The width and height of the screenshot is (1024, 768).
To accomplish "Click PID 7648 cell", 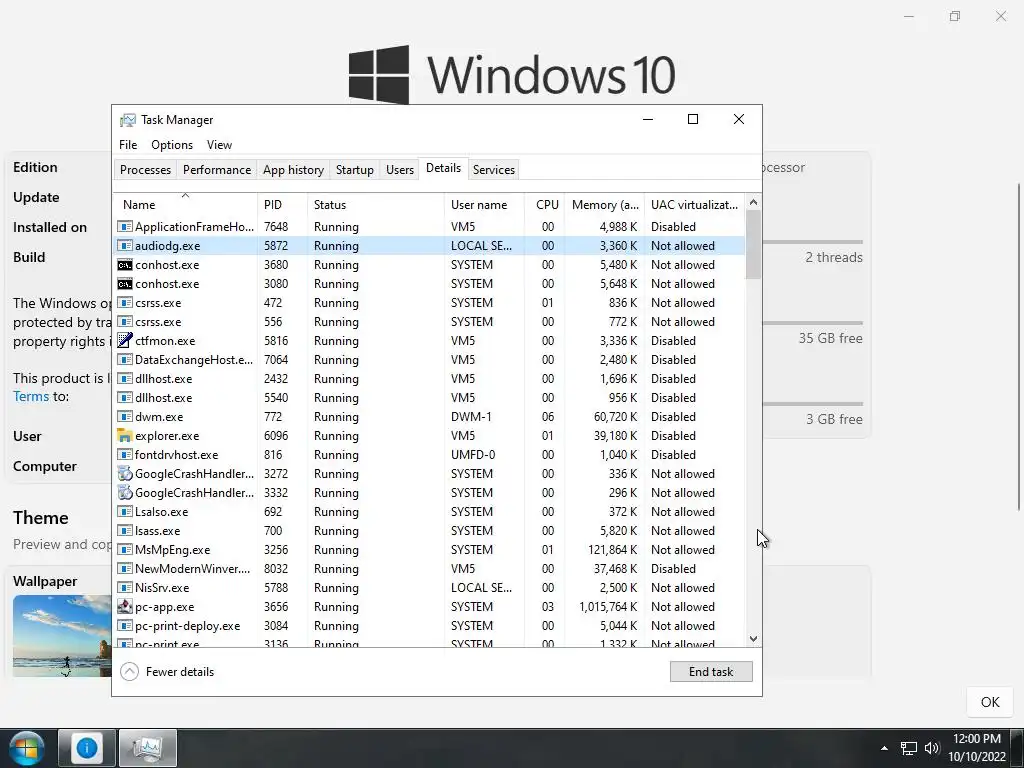I will [x=276, y=227].
